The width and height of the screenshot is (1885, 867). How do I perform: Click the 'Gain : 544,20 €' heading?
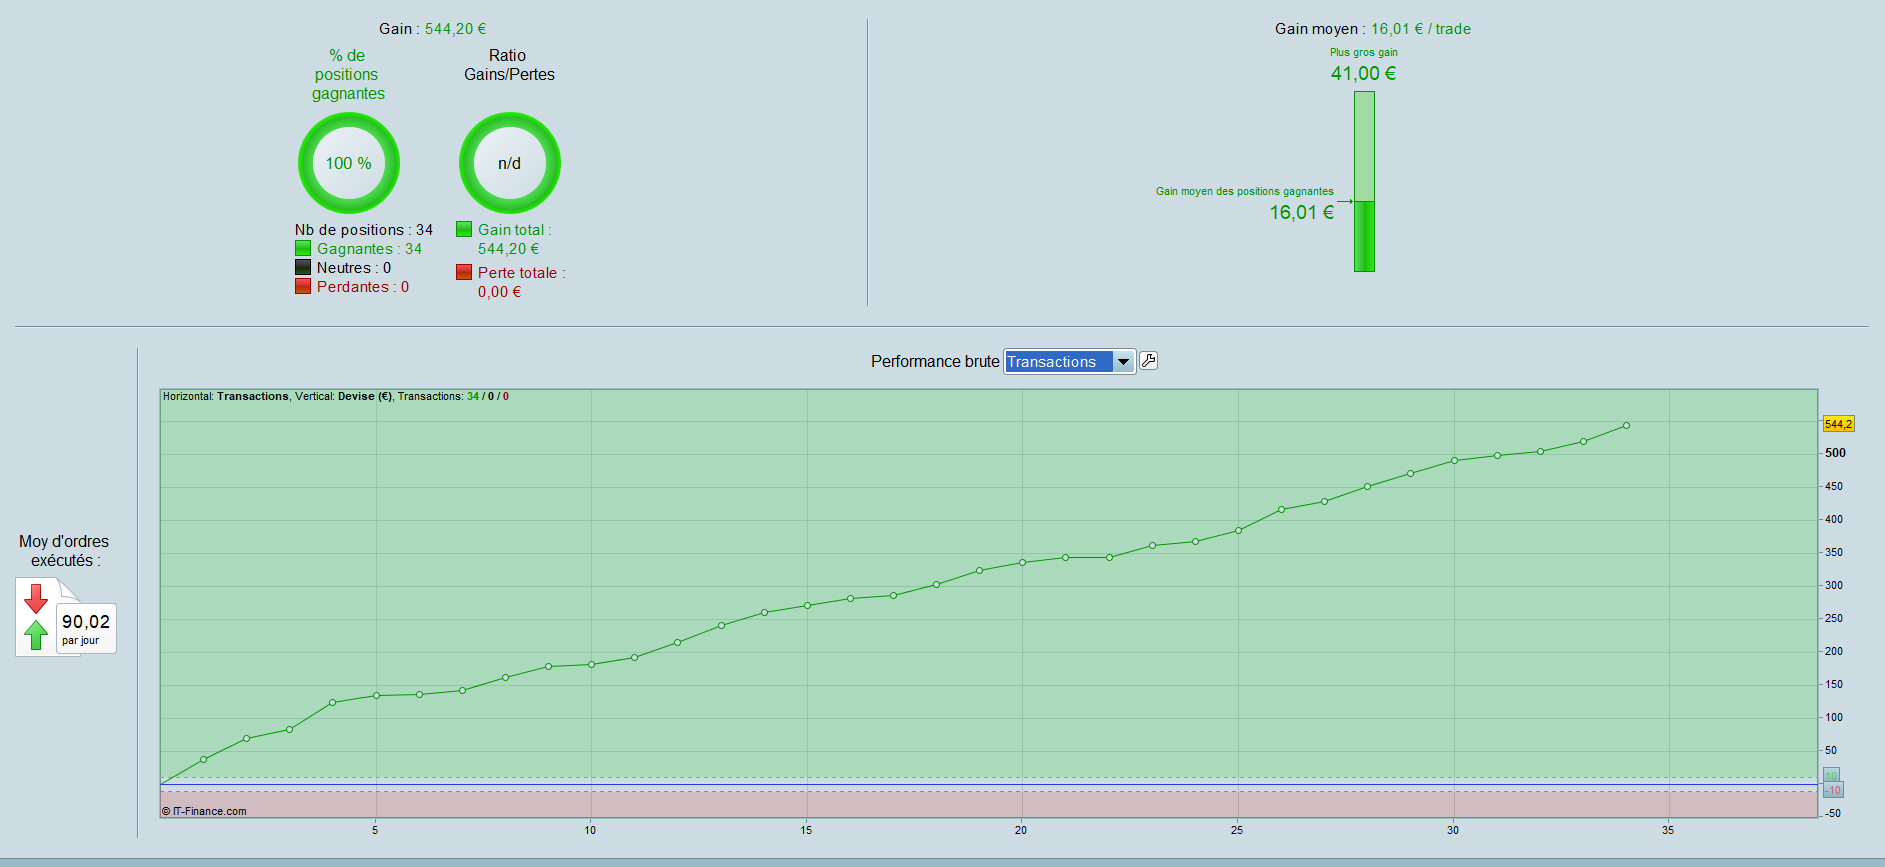(x=432, y=29)
